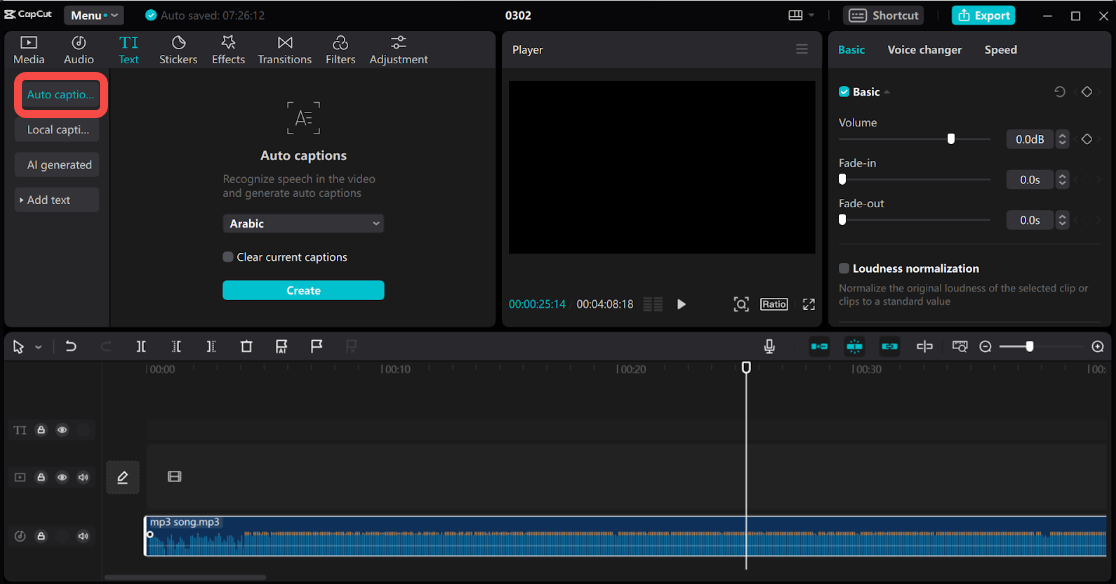This screenshot has width=1116, height=584.
Task: Open the Media panel
Action: 28,50
